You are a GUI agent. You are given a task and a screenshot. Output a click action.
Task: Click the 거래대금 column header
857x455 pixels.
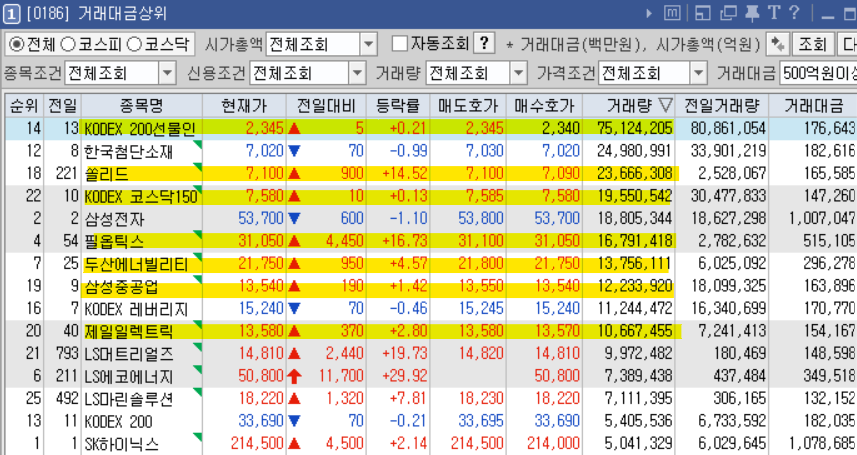pos(813,105)
